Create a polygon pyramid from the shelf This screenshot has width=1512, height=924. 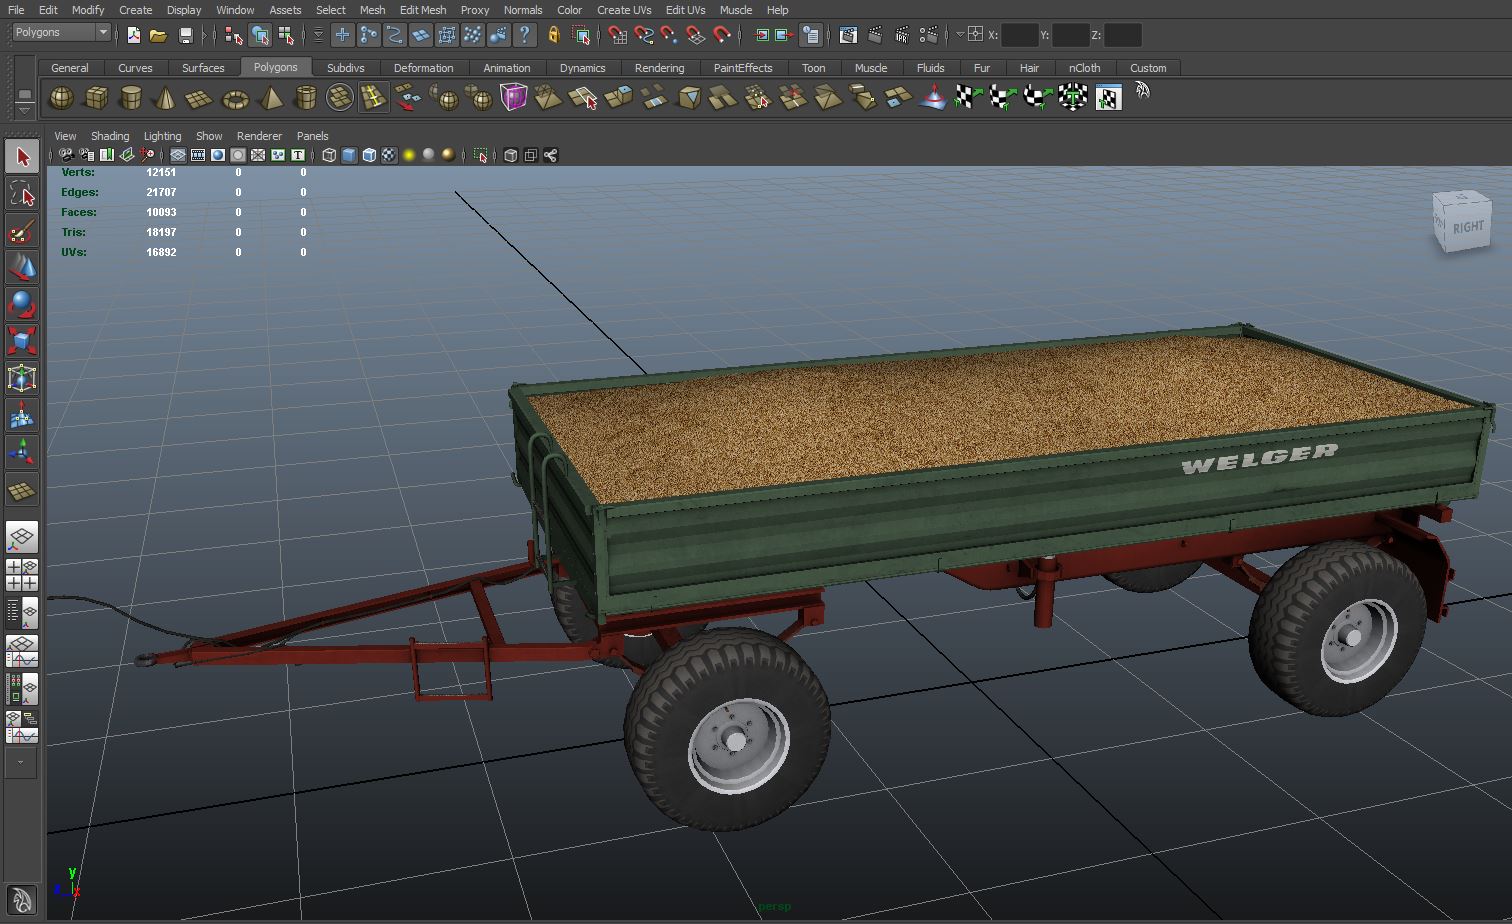point(270,98)
